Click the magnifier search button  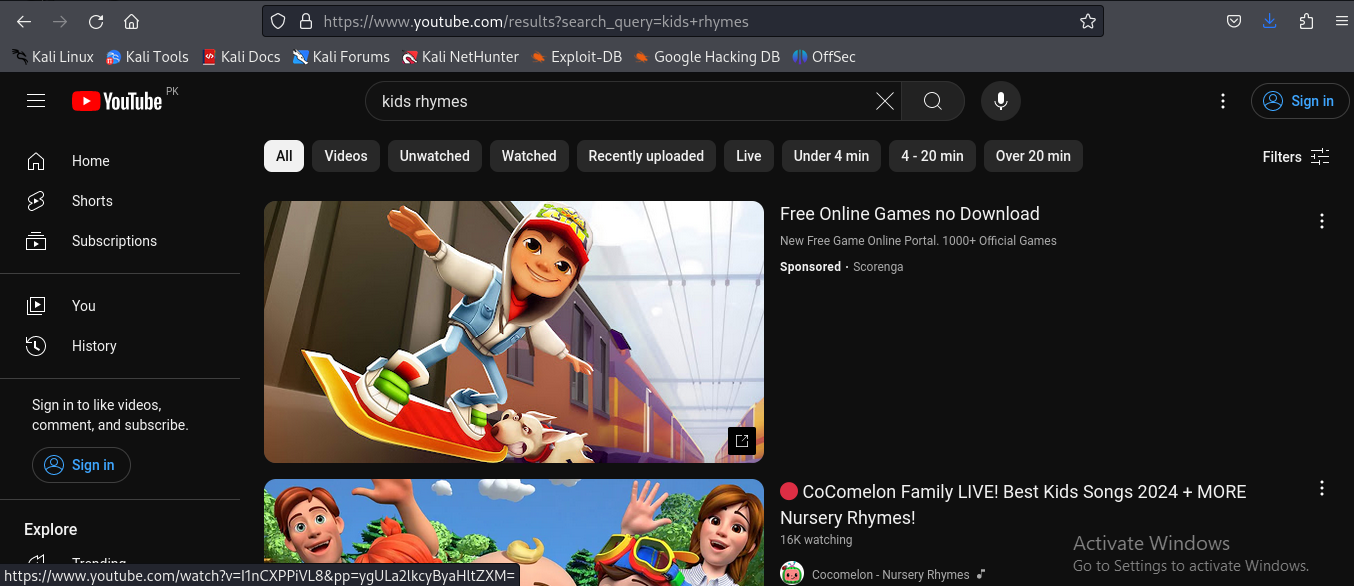pos(932,101)
